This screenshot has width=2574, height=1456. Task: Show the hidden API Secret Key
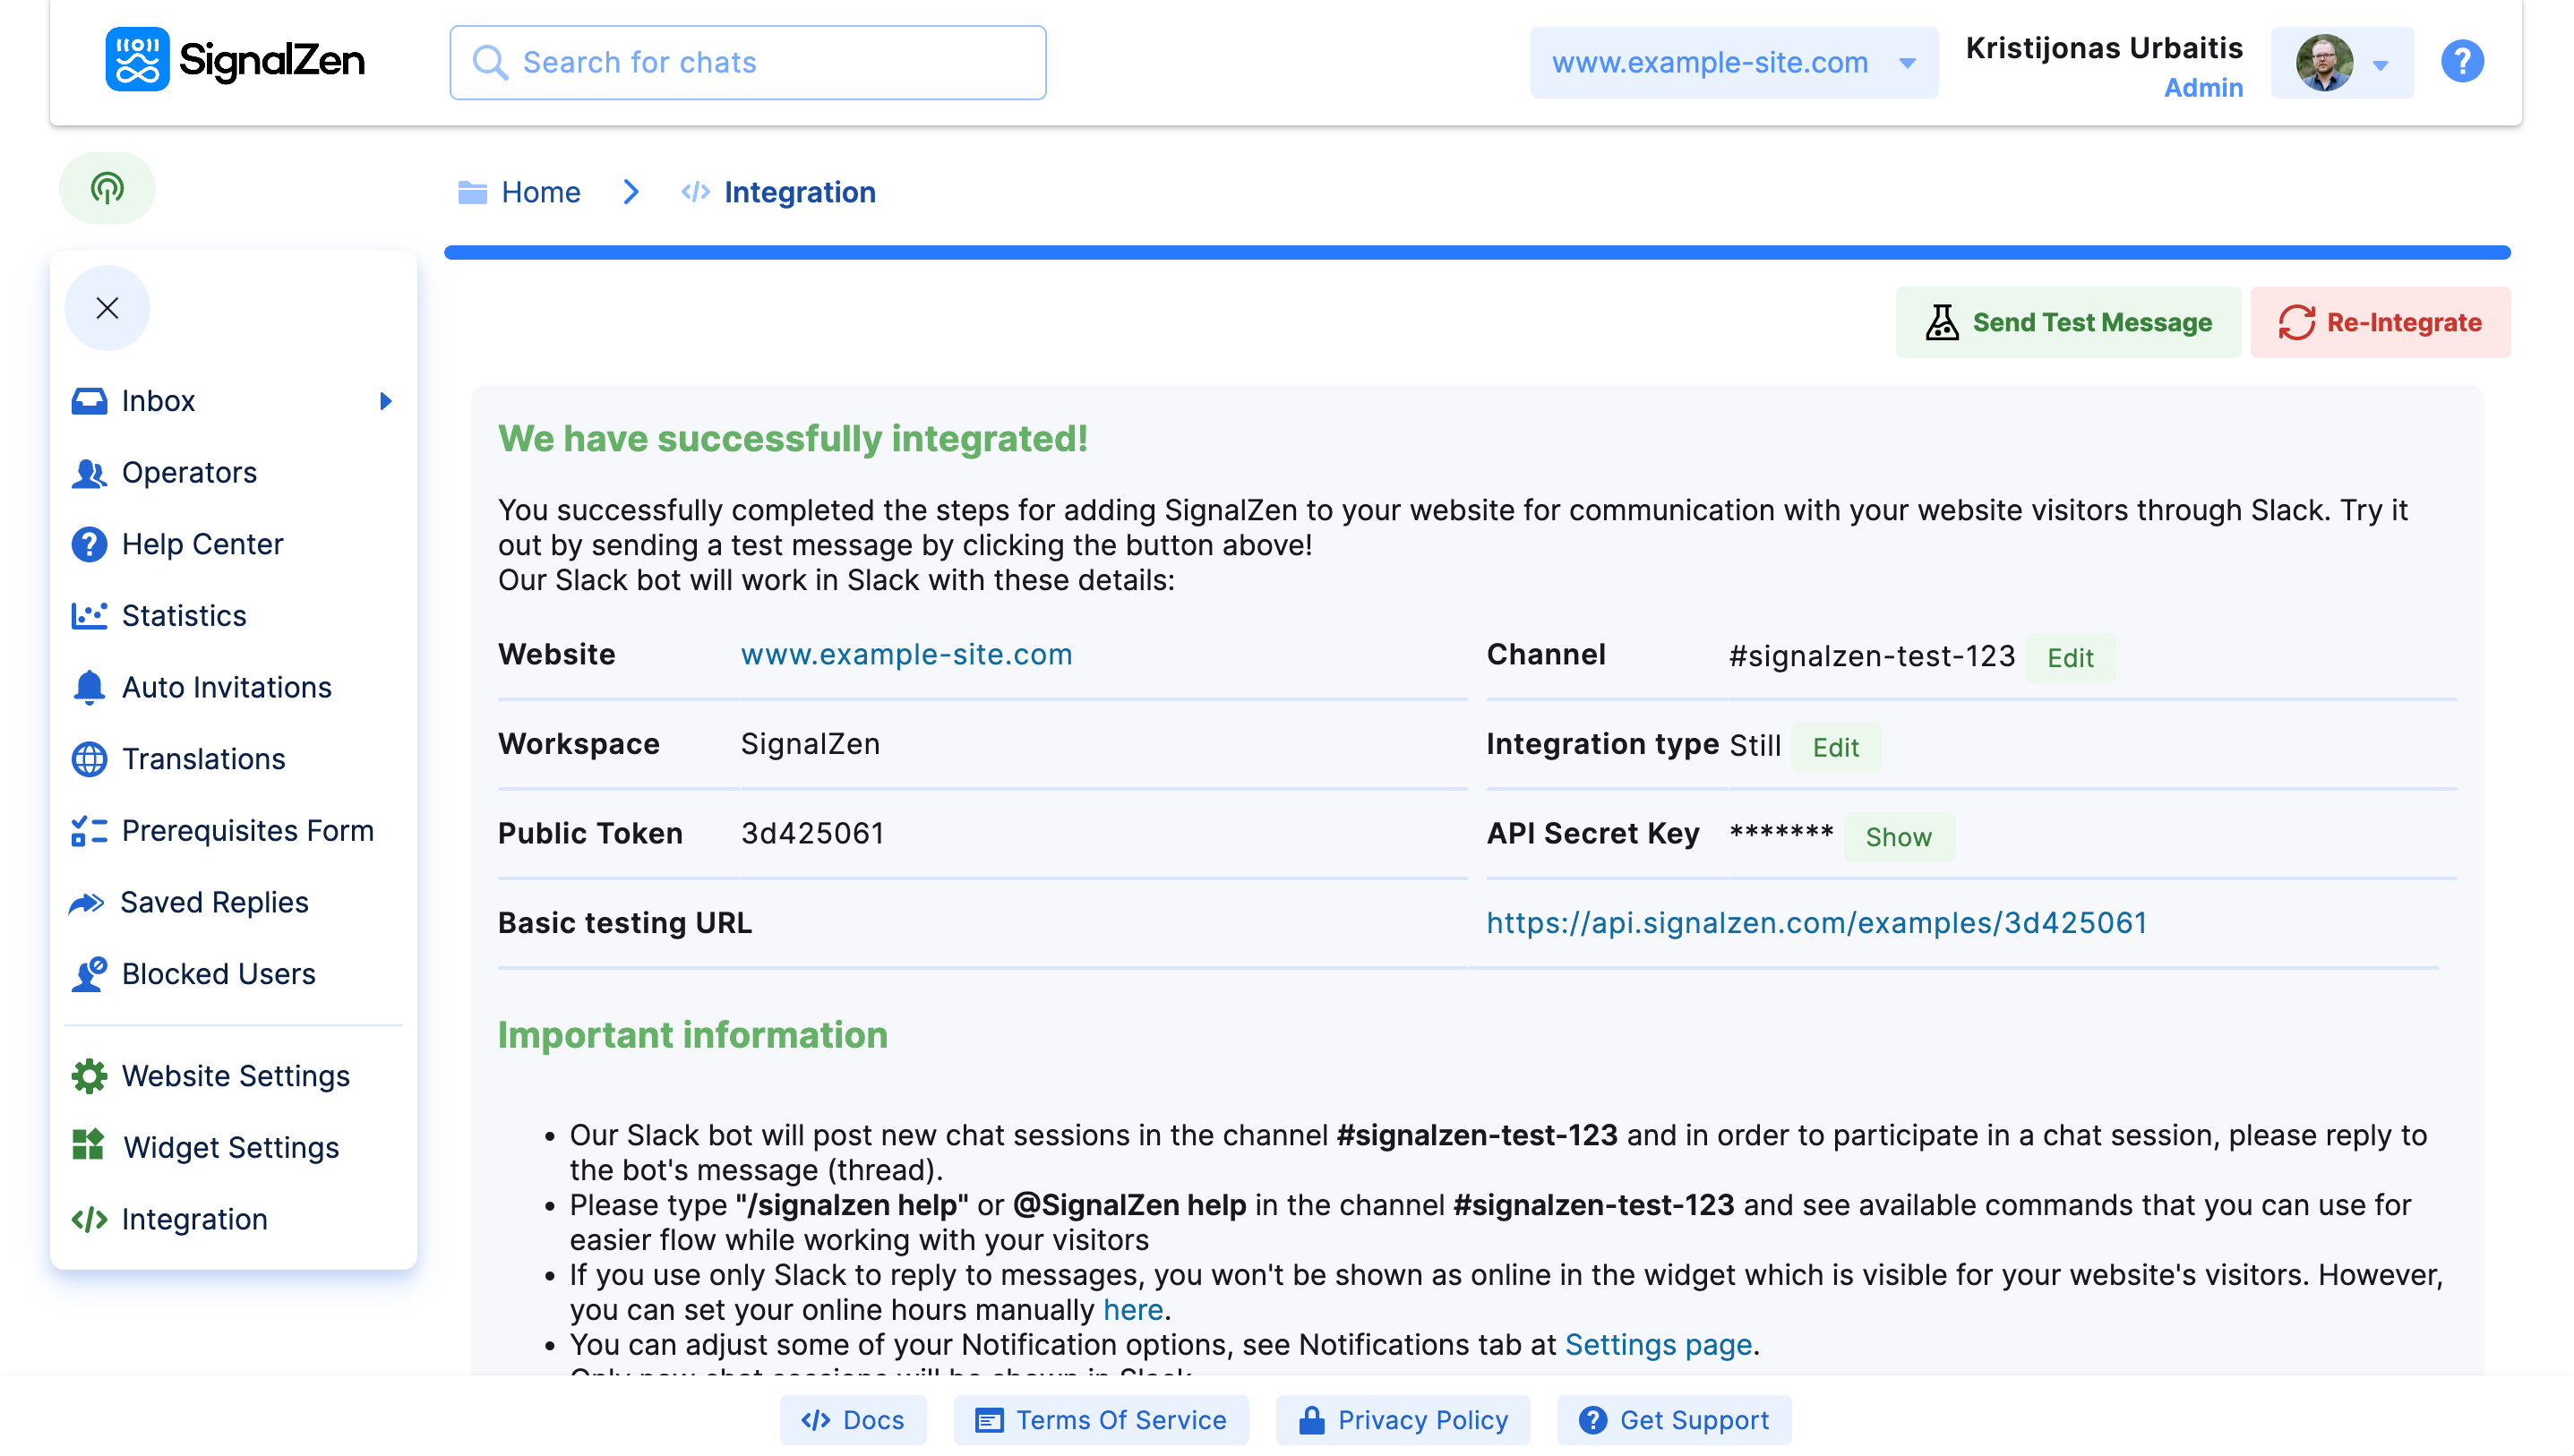click(1897, 837)
